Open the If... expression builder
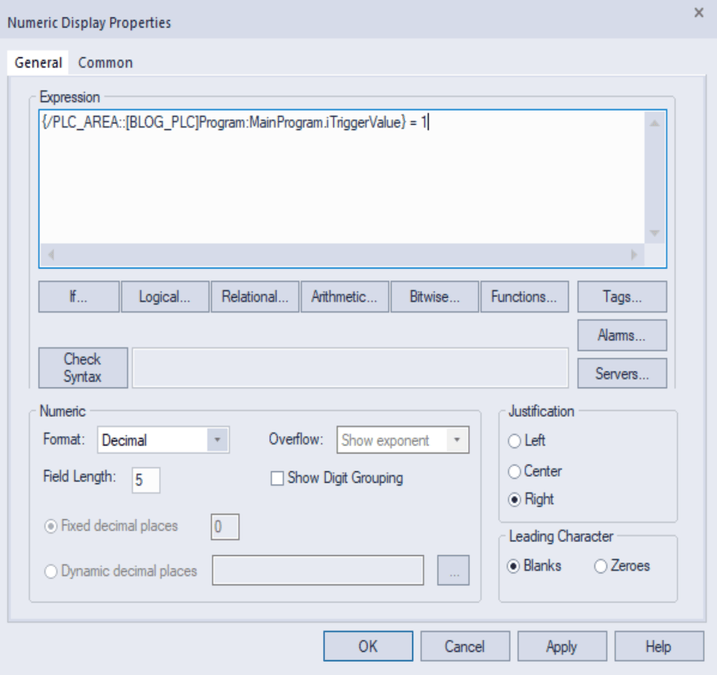This screenshot has height=675, width=717. point(79,297)
